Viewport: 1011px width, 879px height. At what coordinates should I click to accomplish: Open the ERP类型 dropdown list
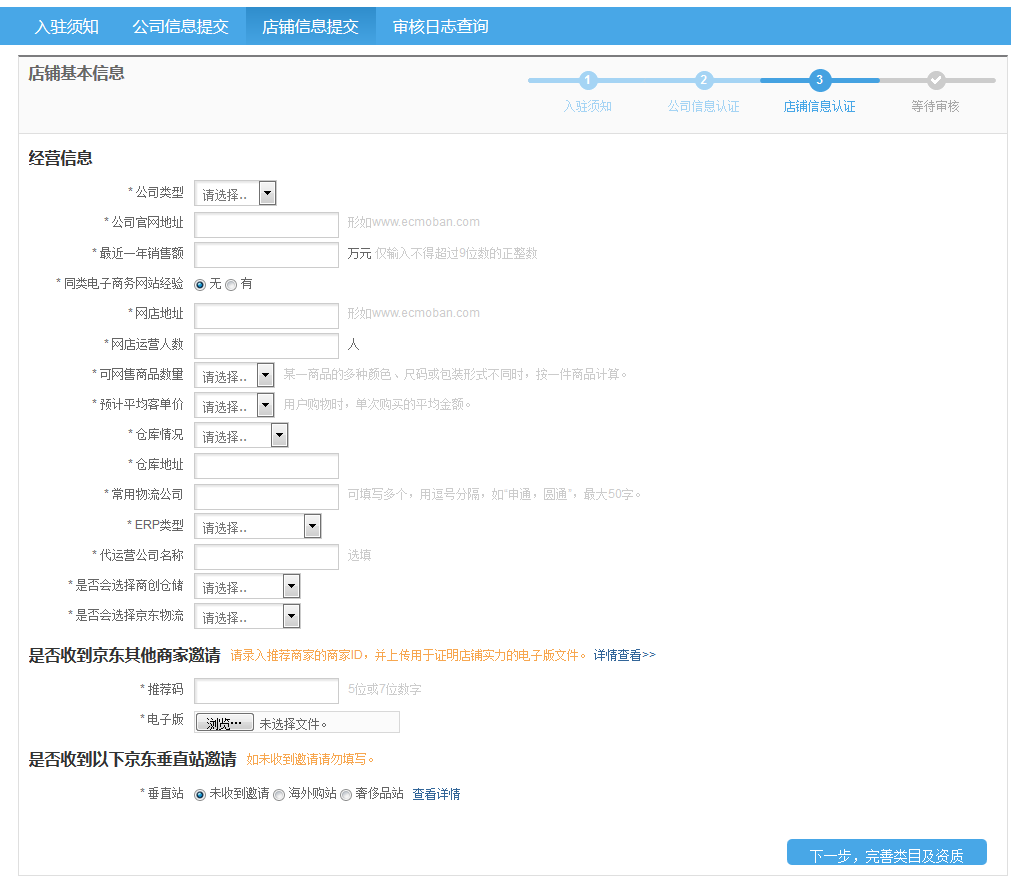click(257, 527)
